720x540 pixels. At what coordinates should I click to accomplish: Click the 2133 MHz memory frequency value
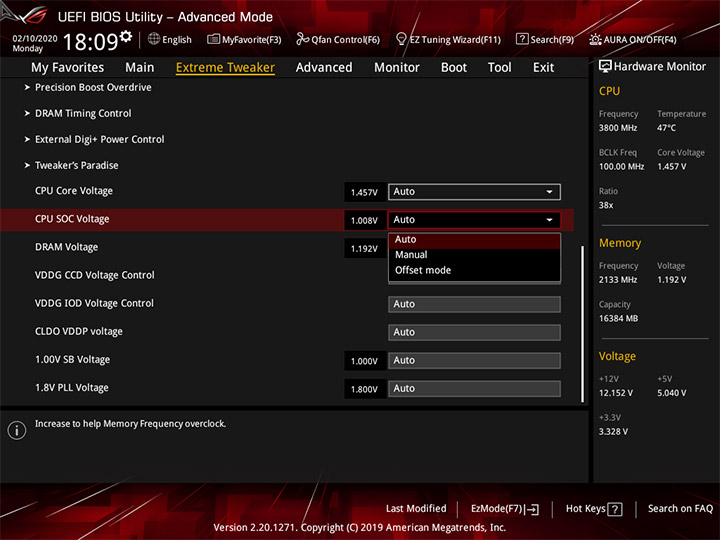tap(618, 280)
